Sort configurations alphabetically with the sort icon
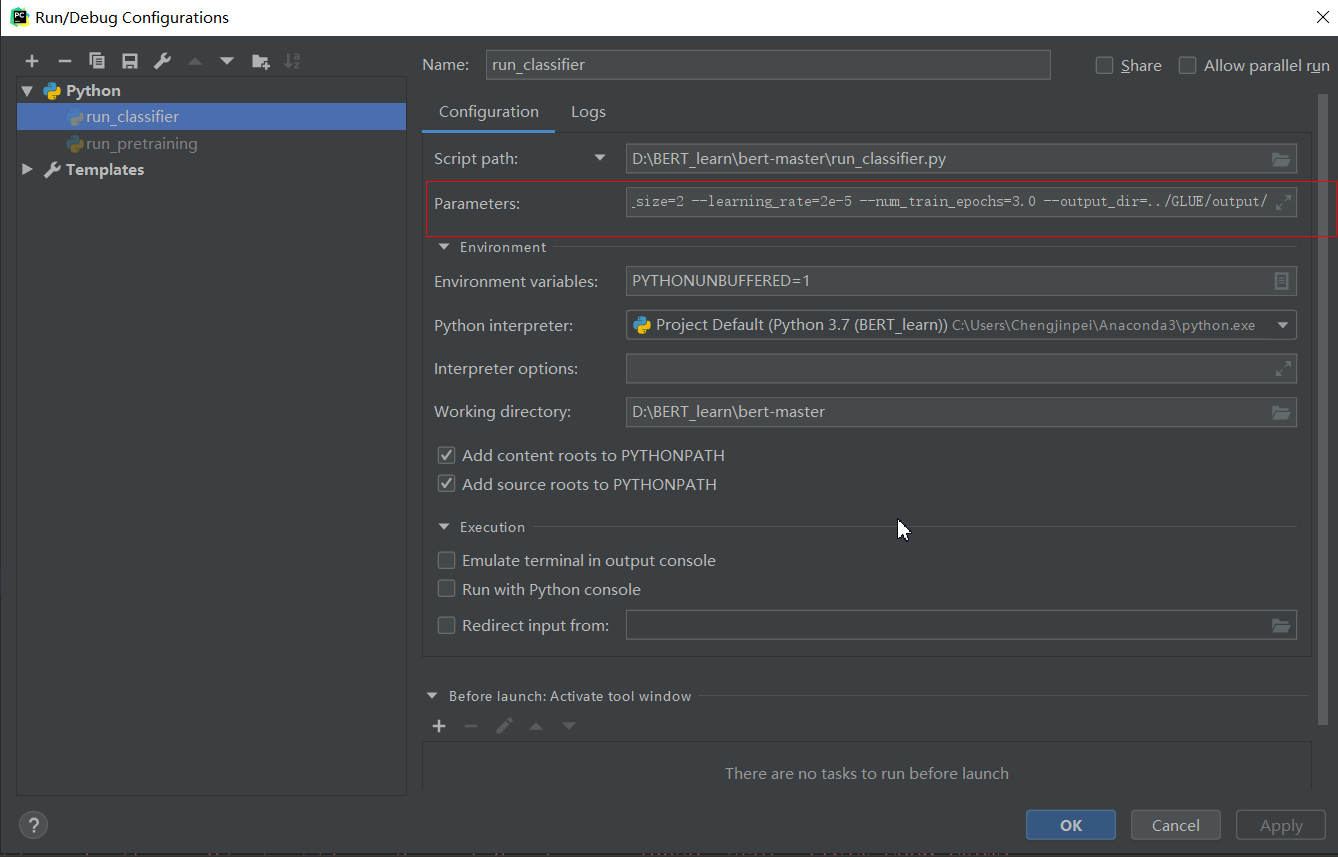This screenshot has height=857, width=1338. click(292, 60)
